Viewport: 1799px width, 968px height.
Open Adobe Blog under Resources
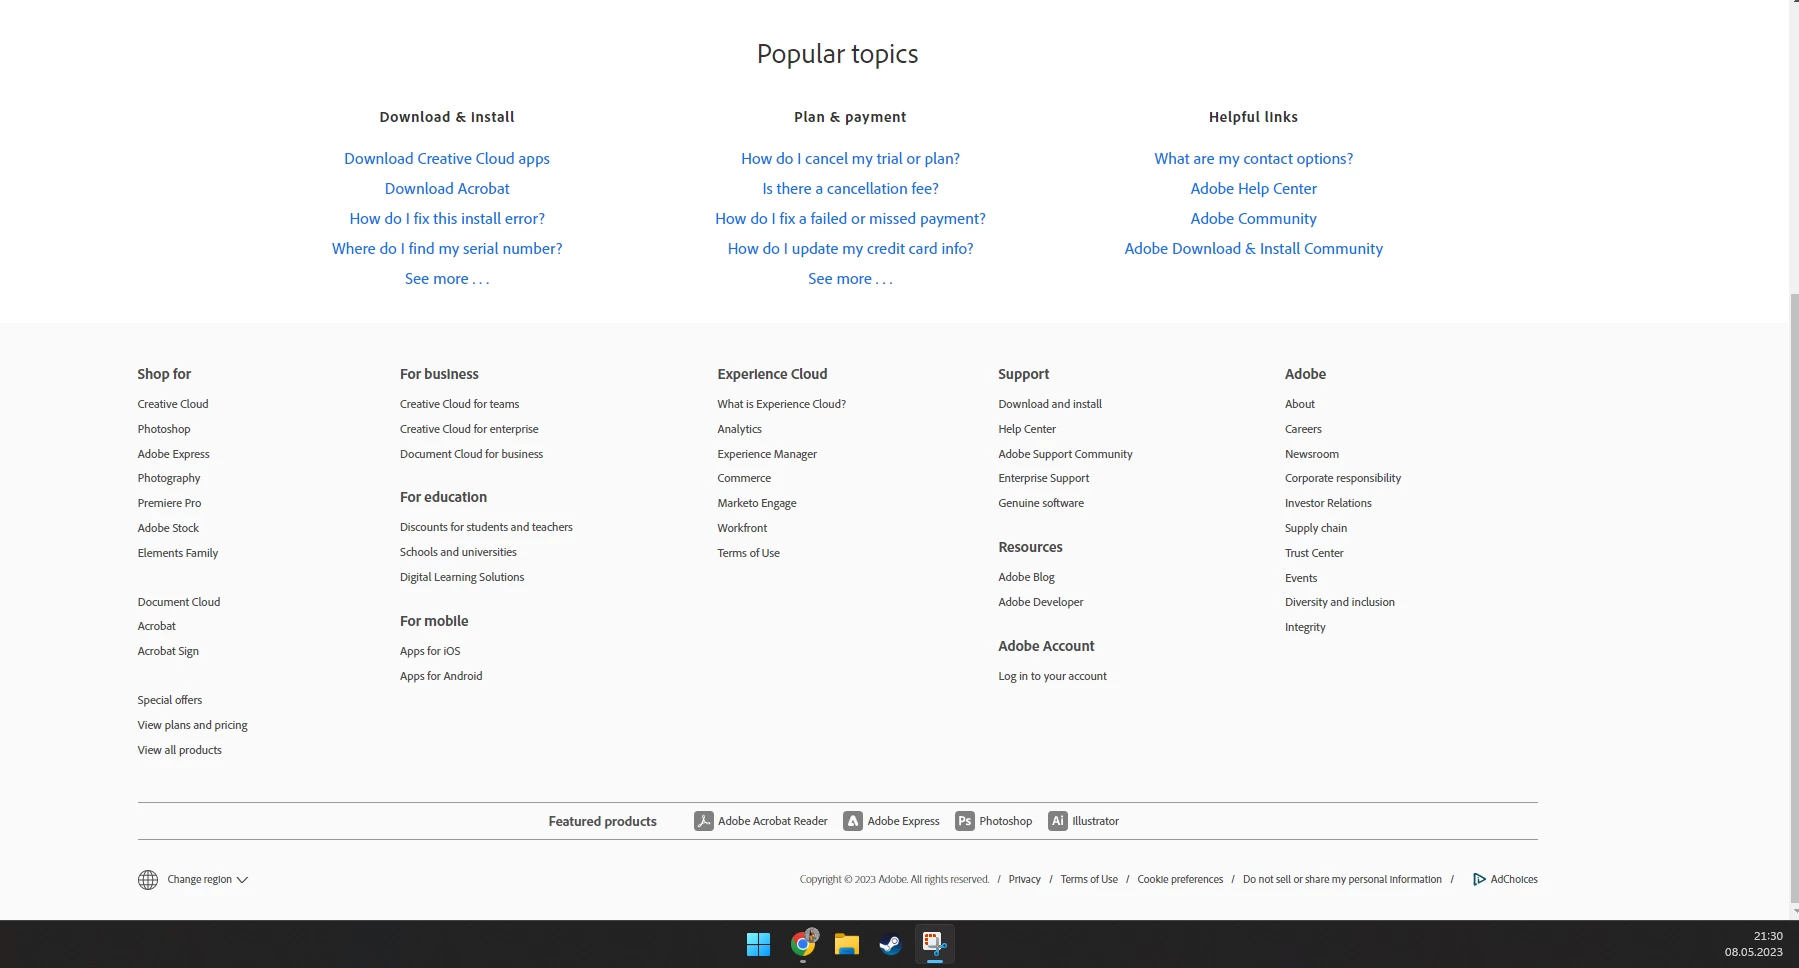point(1027,577)
